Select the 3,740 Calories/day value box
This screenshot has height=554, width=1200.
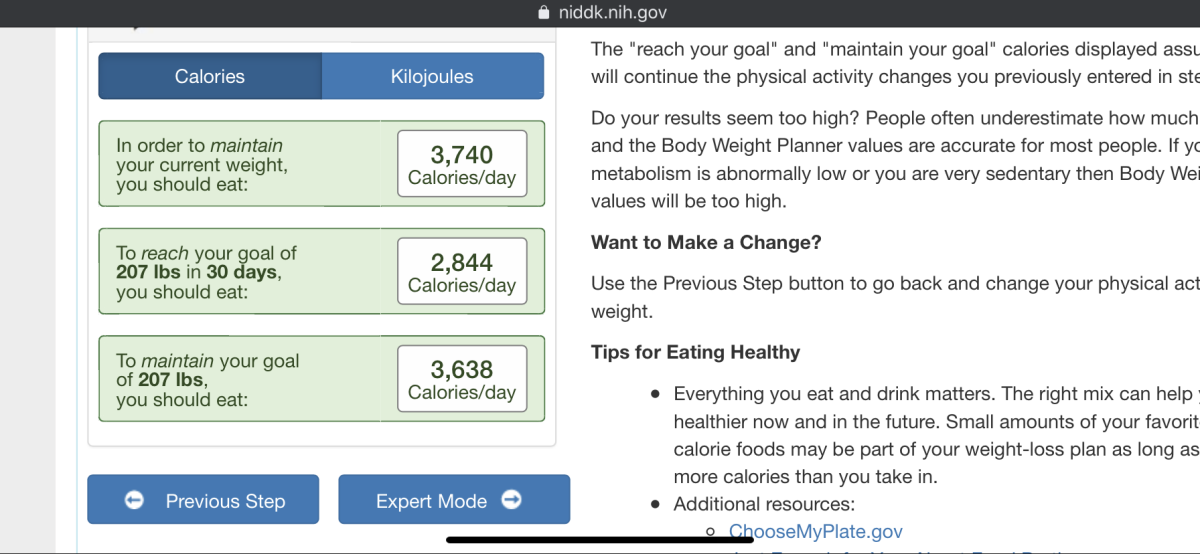(462, 164)
